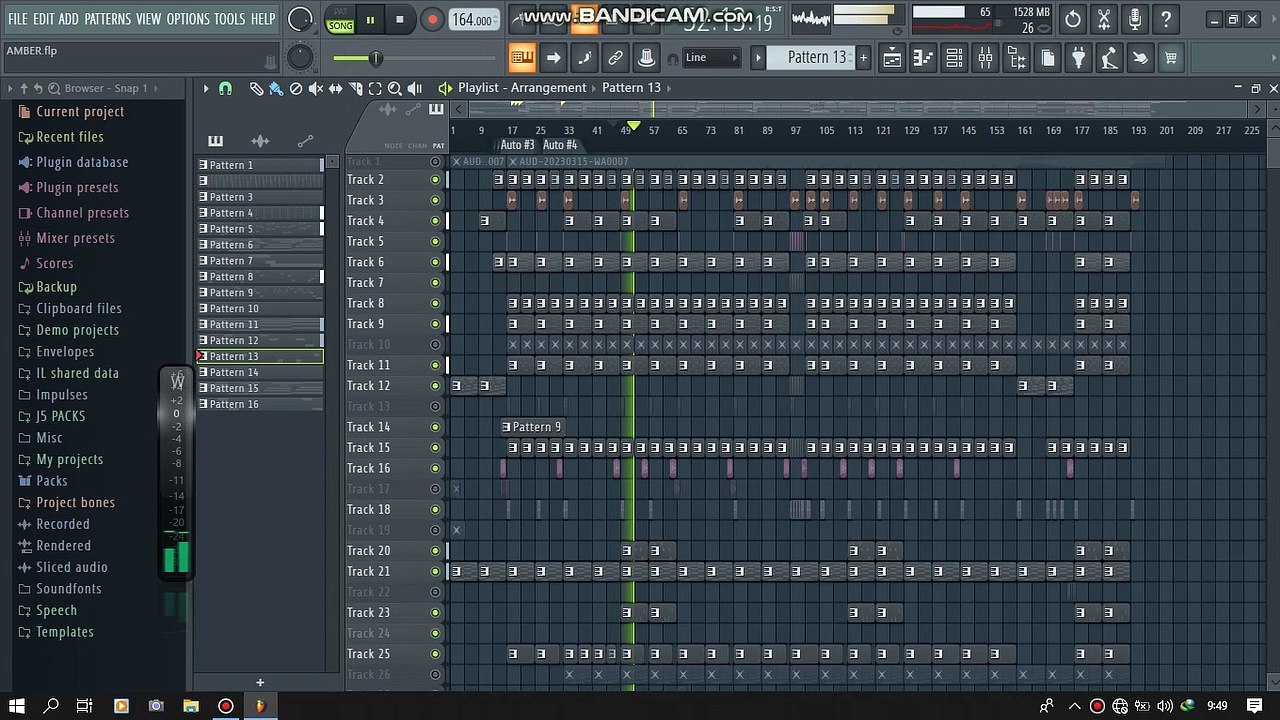Image resolution: width=1280 pixels, height=720 pixels.
Task: Toggle the playlist snap magnet
Action: [x=225, y=88]
